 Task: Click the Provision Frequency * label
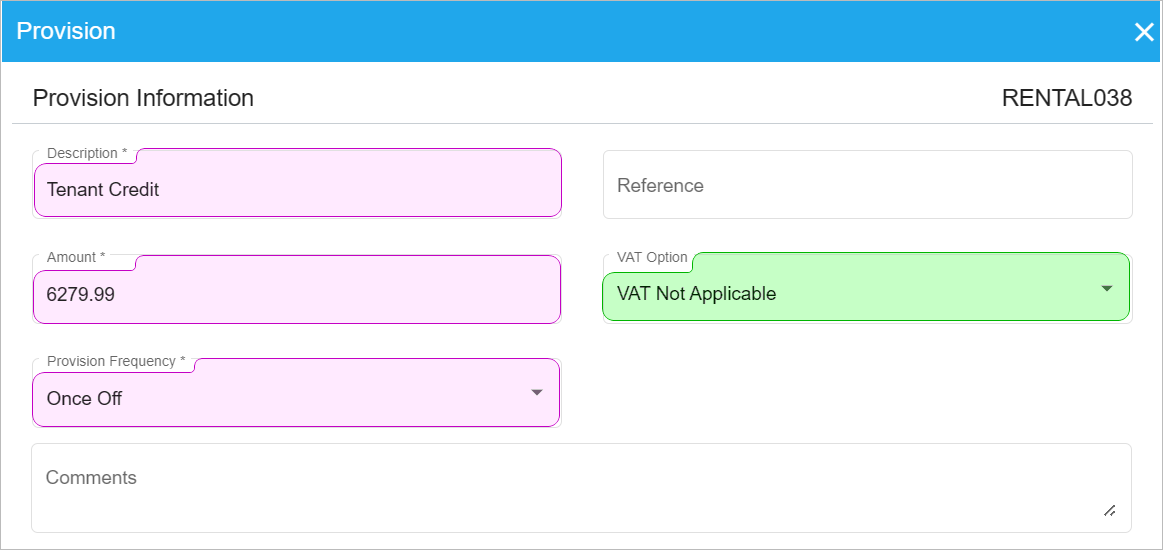pos(116,361)
